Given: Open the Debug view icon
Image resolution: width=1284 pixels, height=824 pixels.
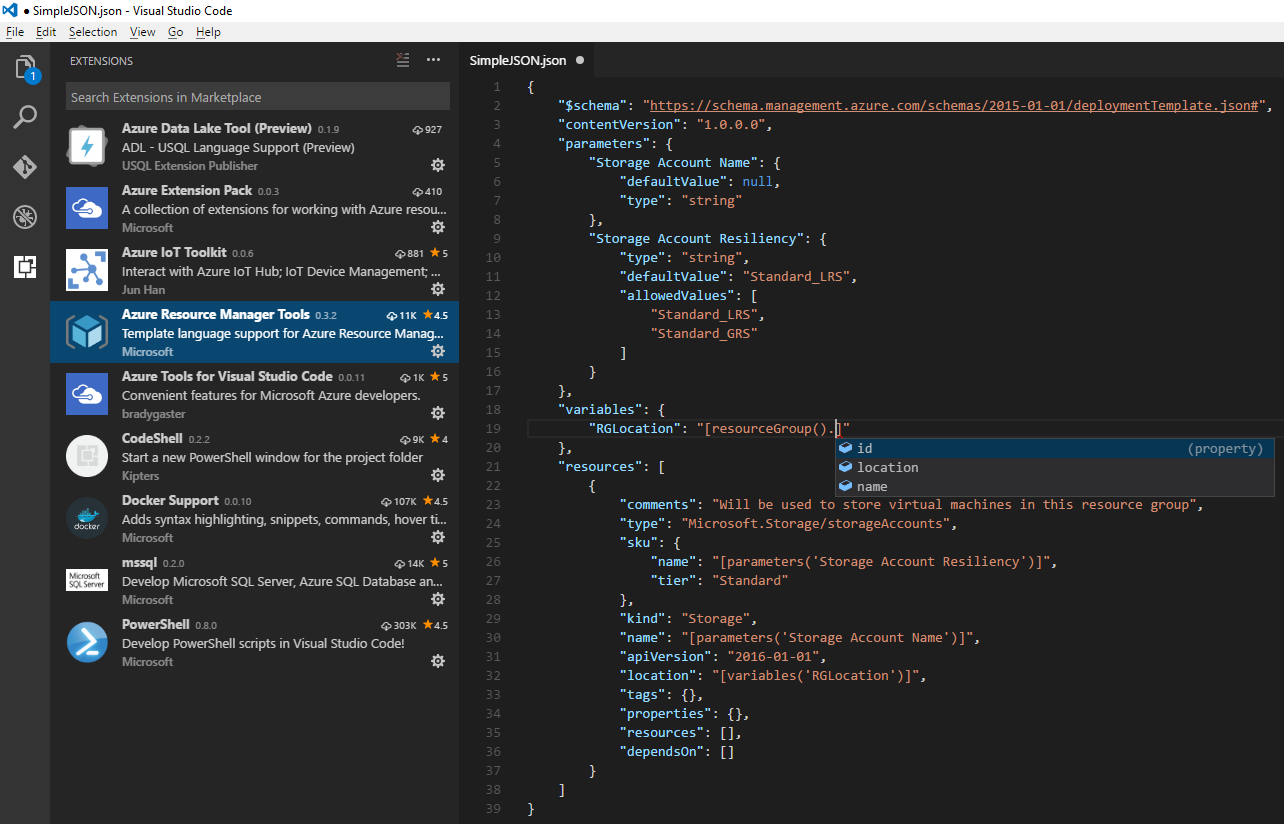Looking at the screenshot, I should (25, 217).
